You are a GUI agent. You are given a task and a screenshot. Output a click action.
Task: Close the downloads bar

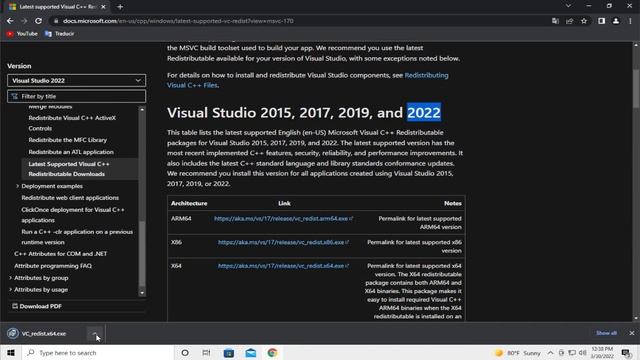click(x=631, y=333)
